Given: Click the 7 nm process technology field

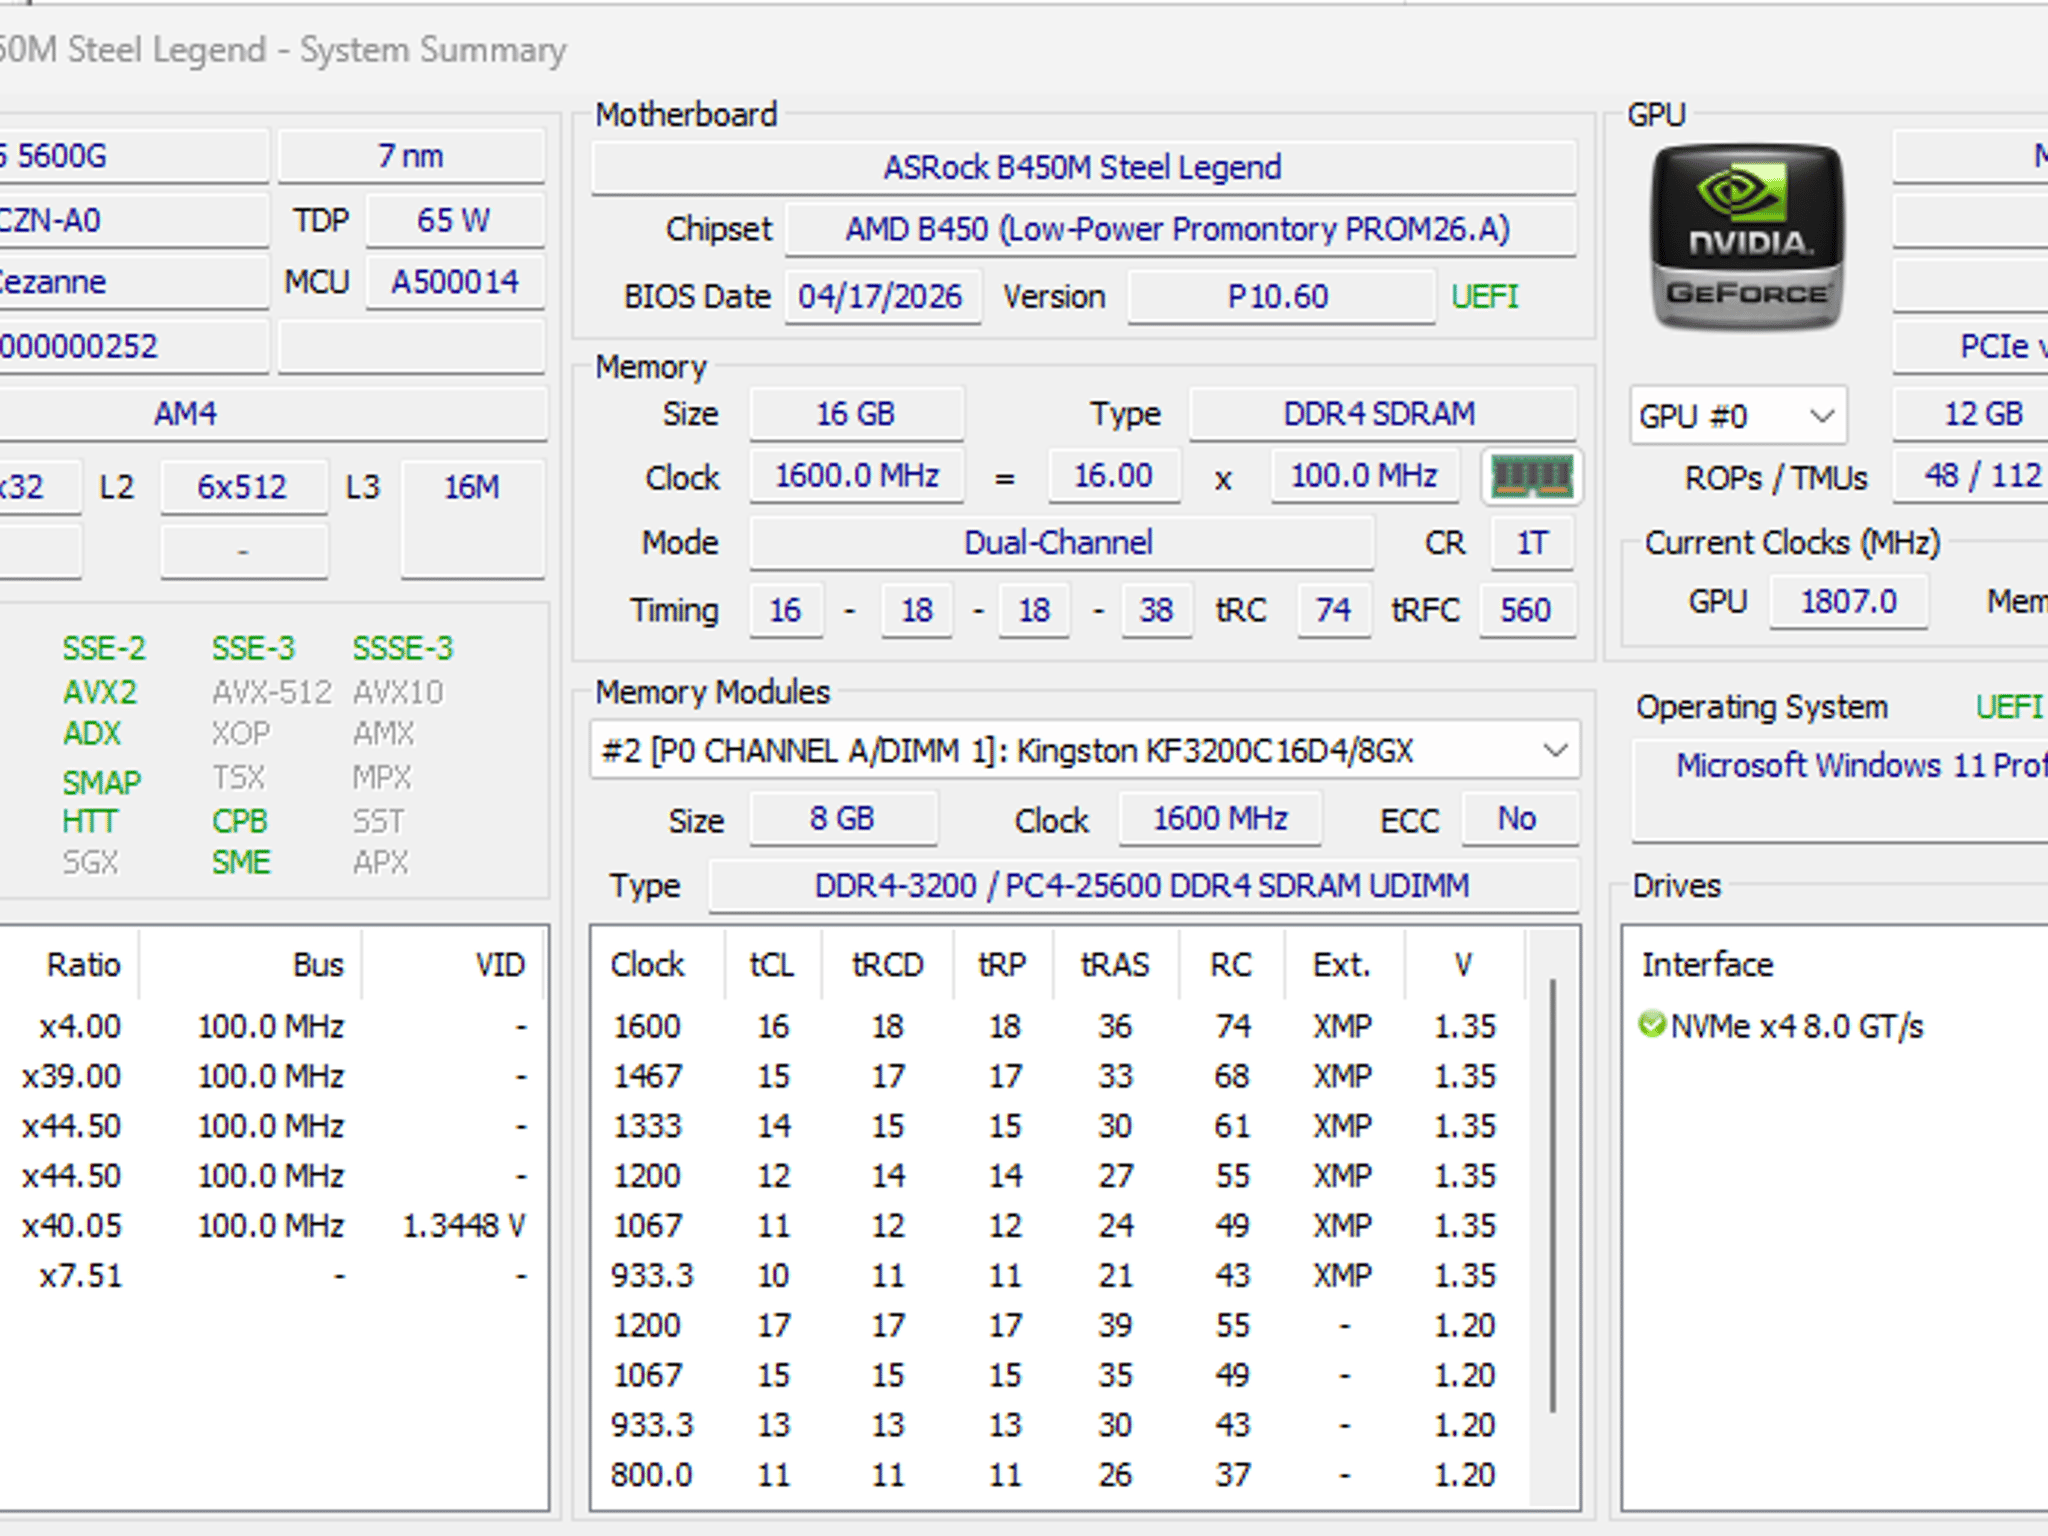Looking at the screenshot, I should (x=411, y=156).
